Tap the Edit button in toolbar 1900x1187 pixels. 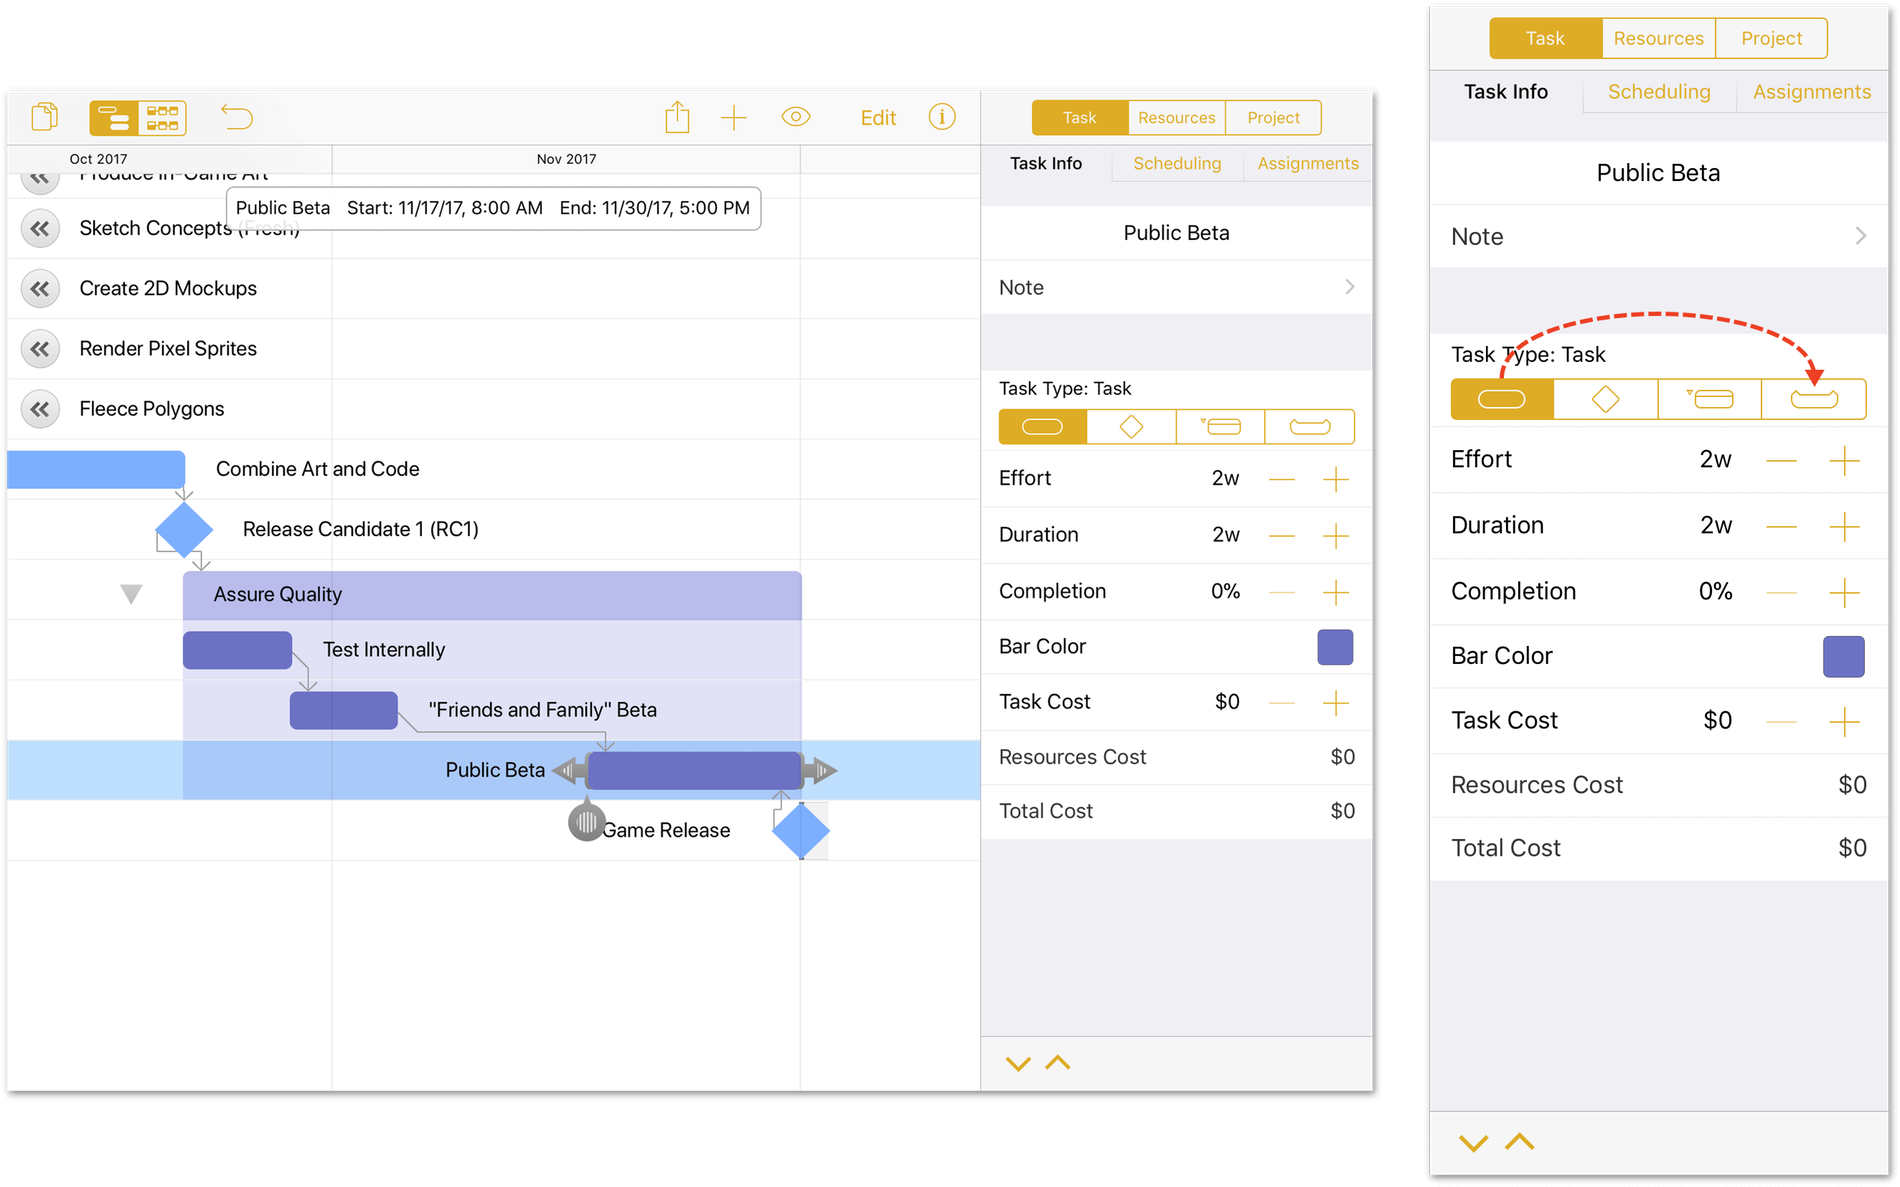878,118
